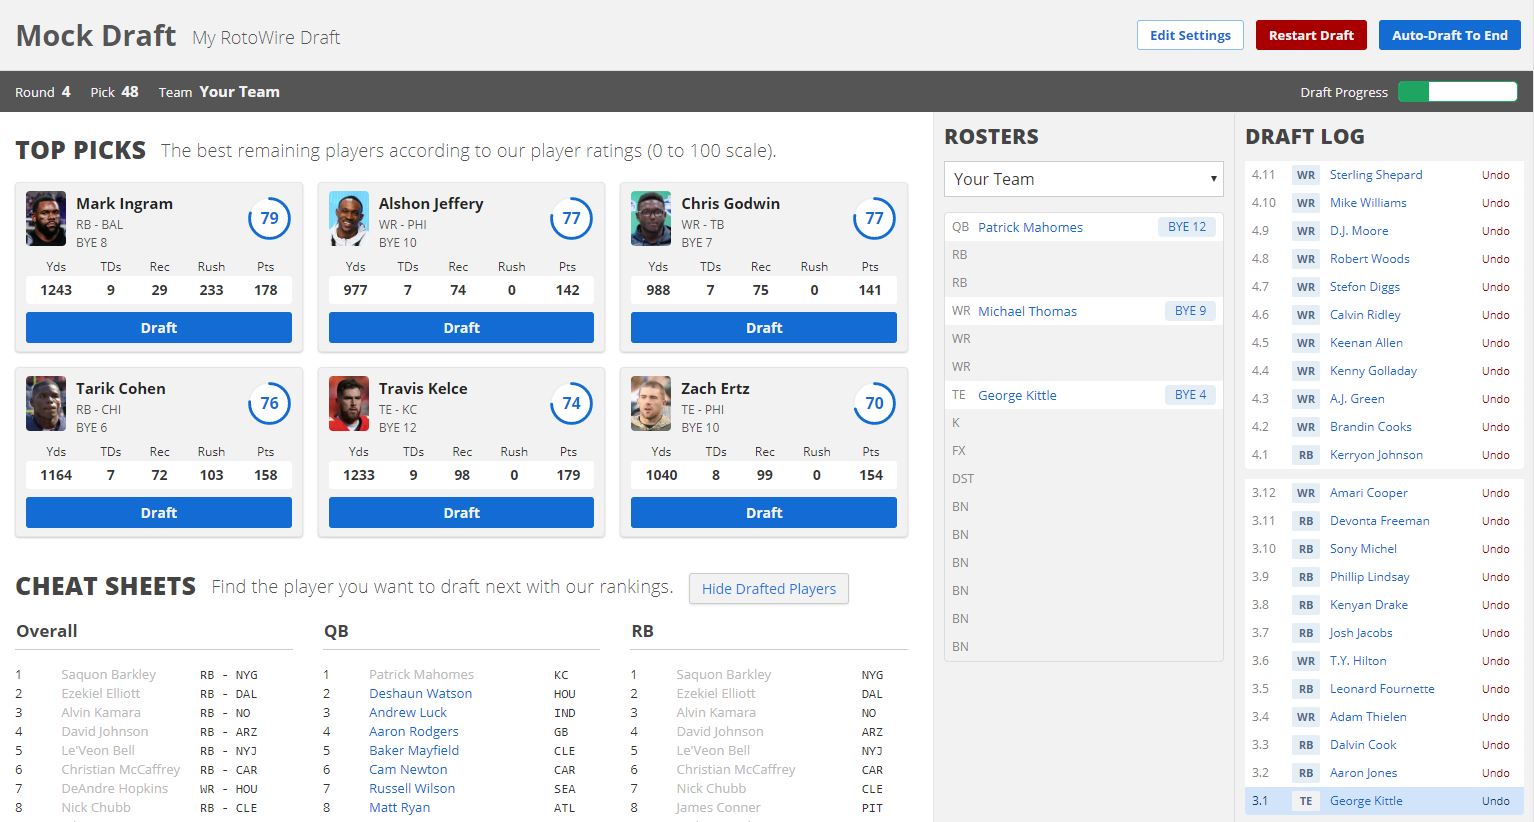Open Leonard Fournette in draft log

click(1382, 689)
